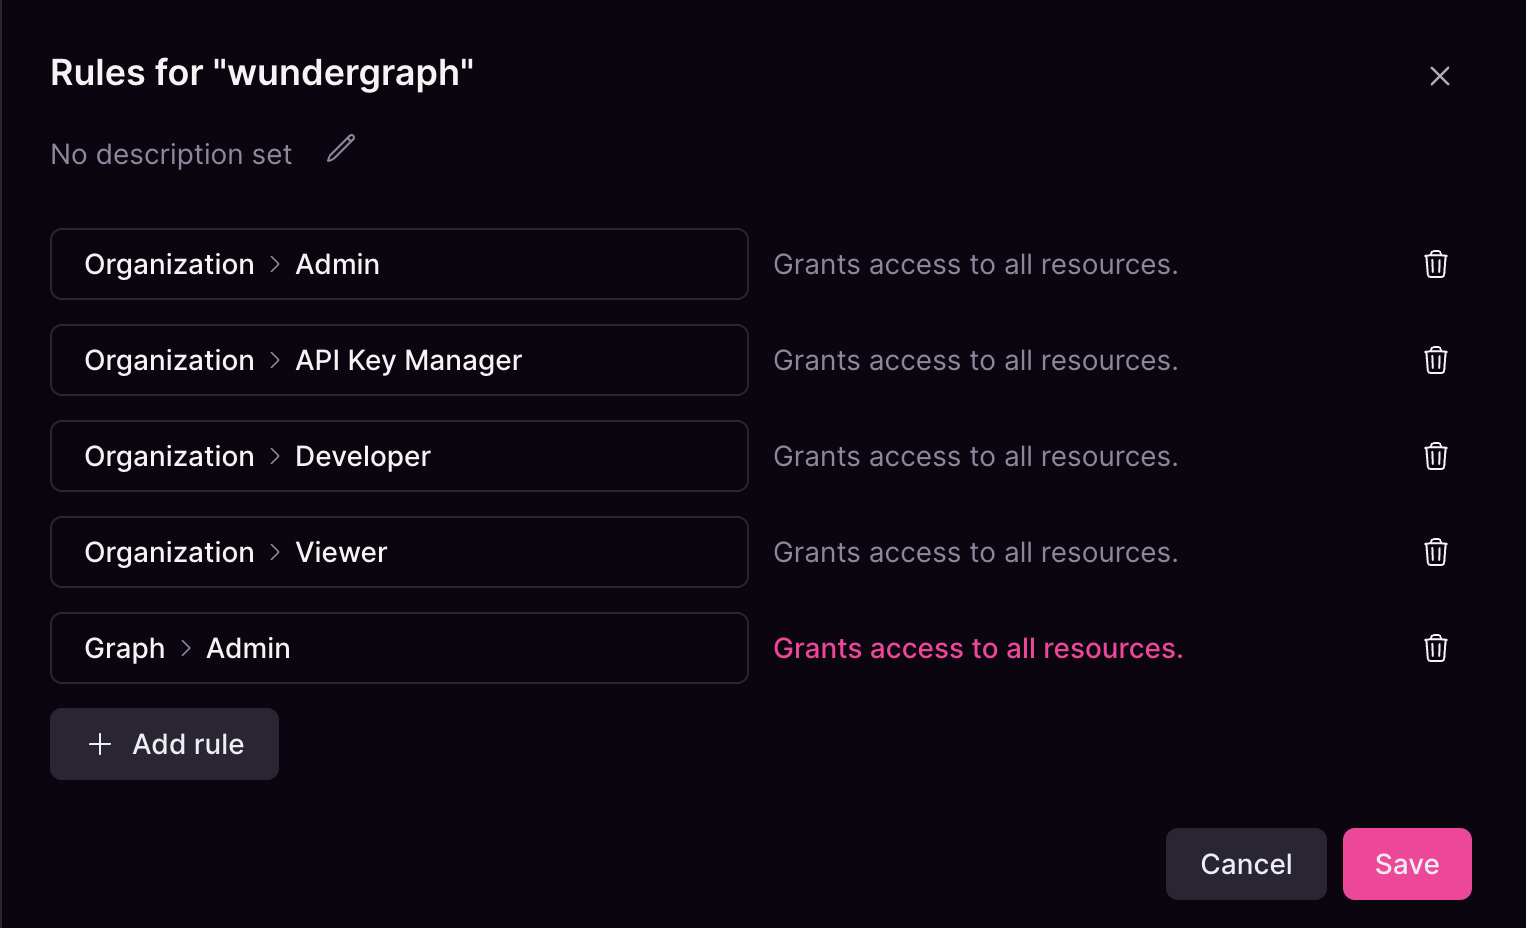This screenshot has height=928, width=1526.
Task: Click the dialog title 'Rules for wundergraph'
Action: tap(262, 72)
